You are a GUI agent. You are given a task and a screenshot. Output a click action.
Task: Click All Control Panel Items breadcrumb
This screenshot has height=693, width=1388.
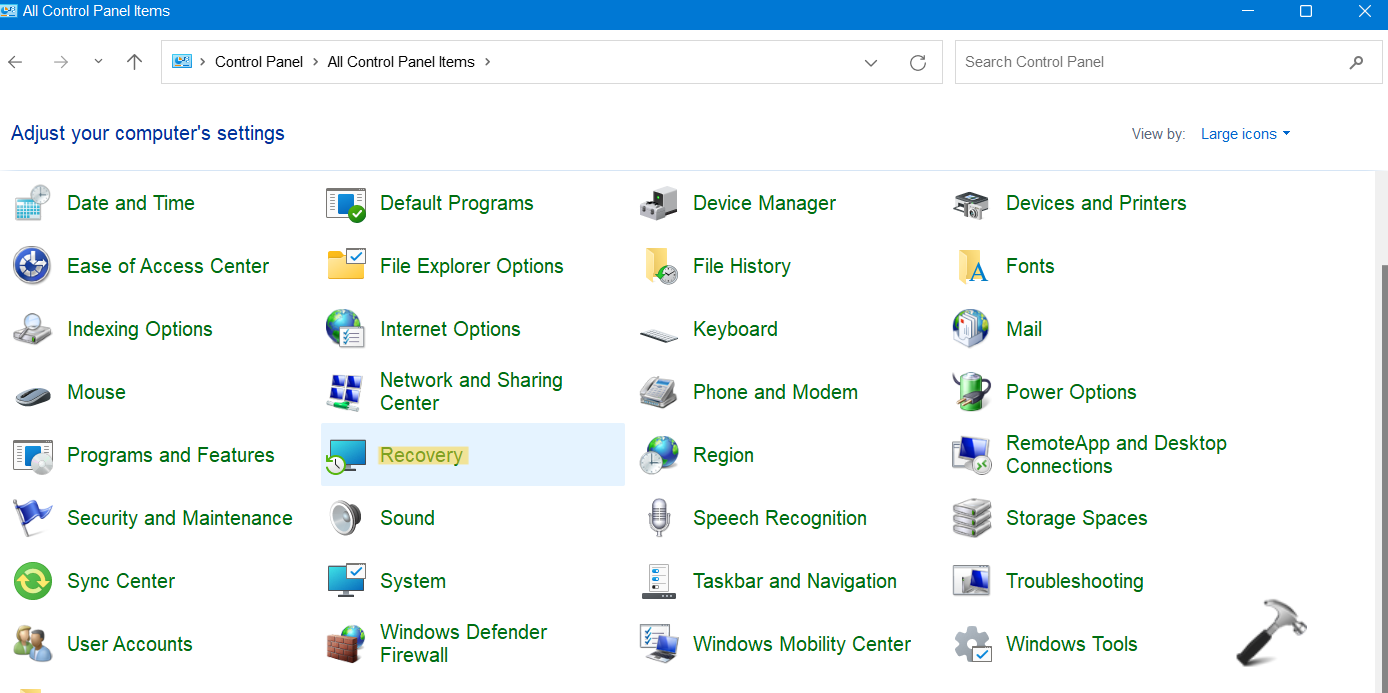401,62
